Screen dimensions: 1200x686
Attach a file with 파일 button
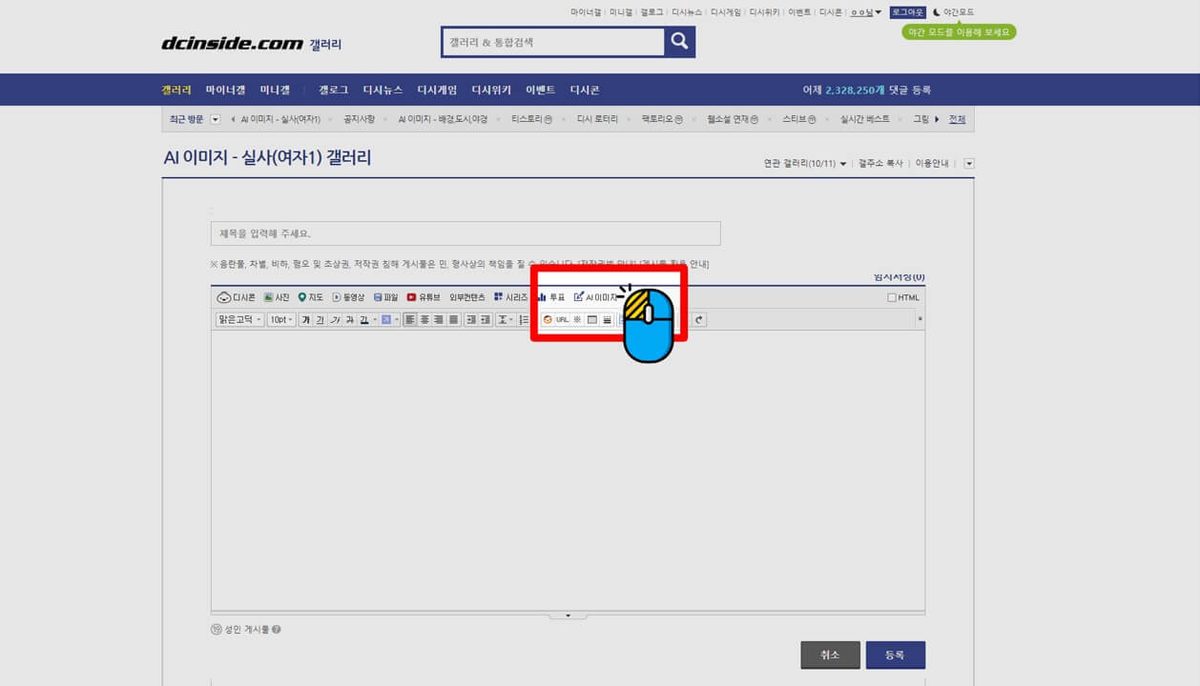(x=386, y=297)
